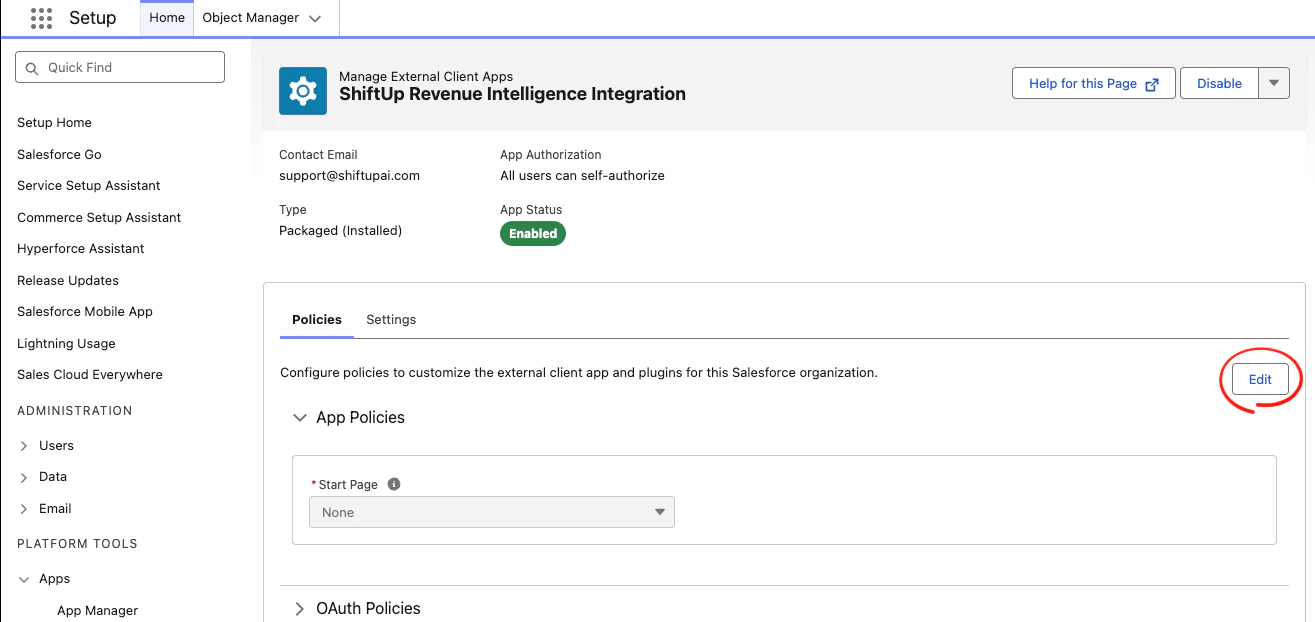Open Object Manager tab dropdown chevron
This screenshot has height=622, width=1315.
point(315,18)
